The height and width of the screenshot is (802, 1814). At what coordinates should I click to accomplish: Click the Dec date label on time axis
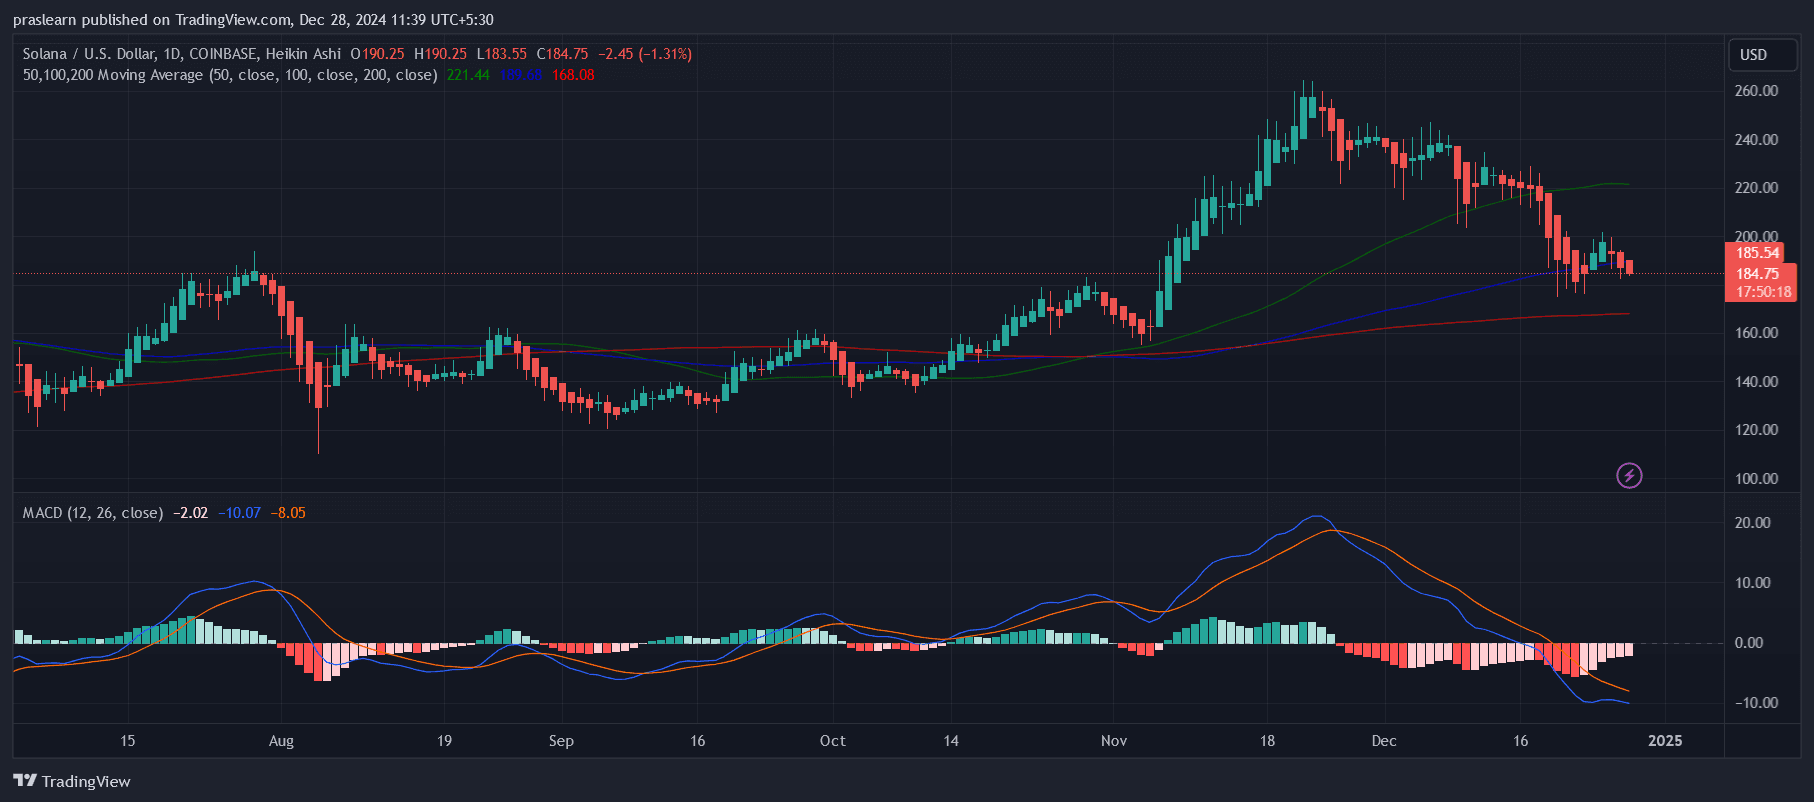(1384, 741)
